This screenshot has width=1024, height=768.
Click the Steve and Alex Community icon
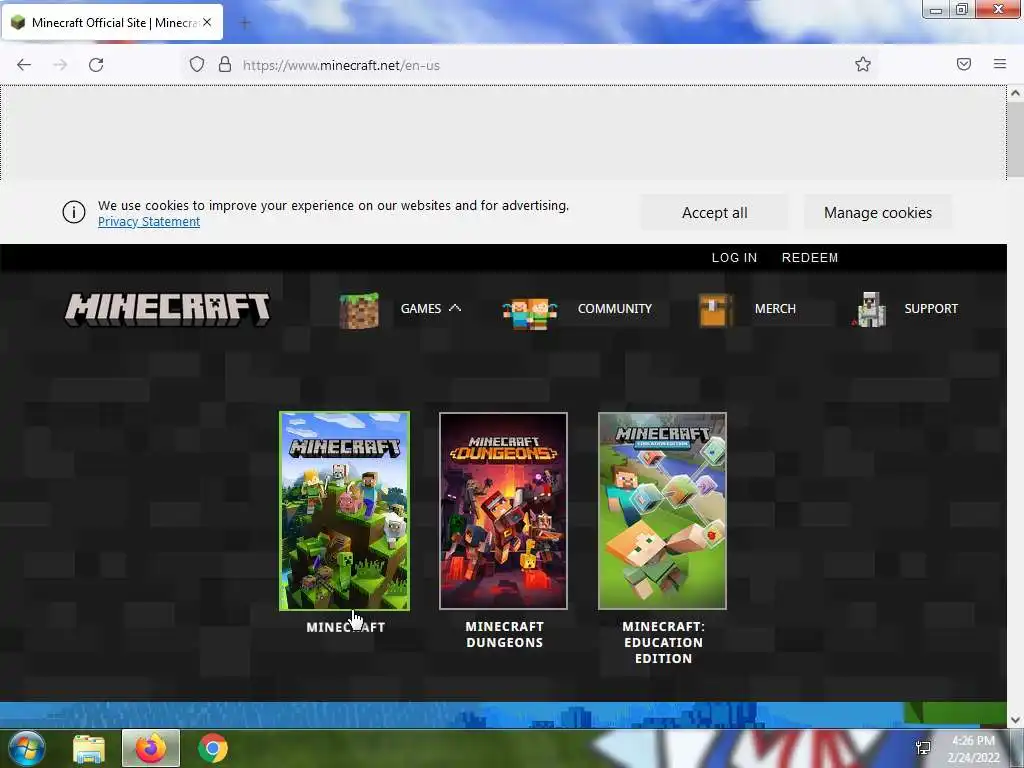point(530,313)
